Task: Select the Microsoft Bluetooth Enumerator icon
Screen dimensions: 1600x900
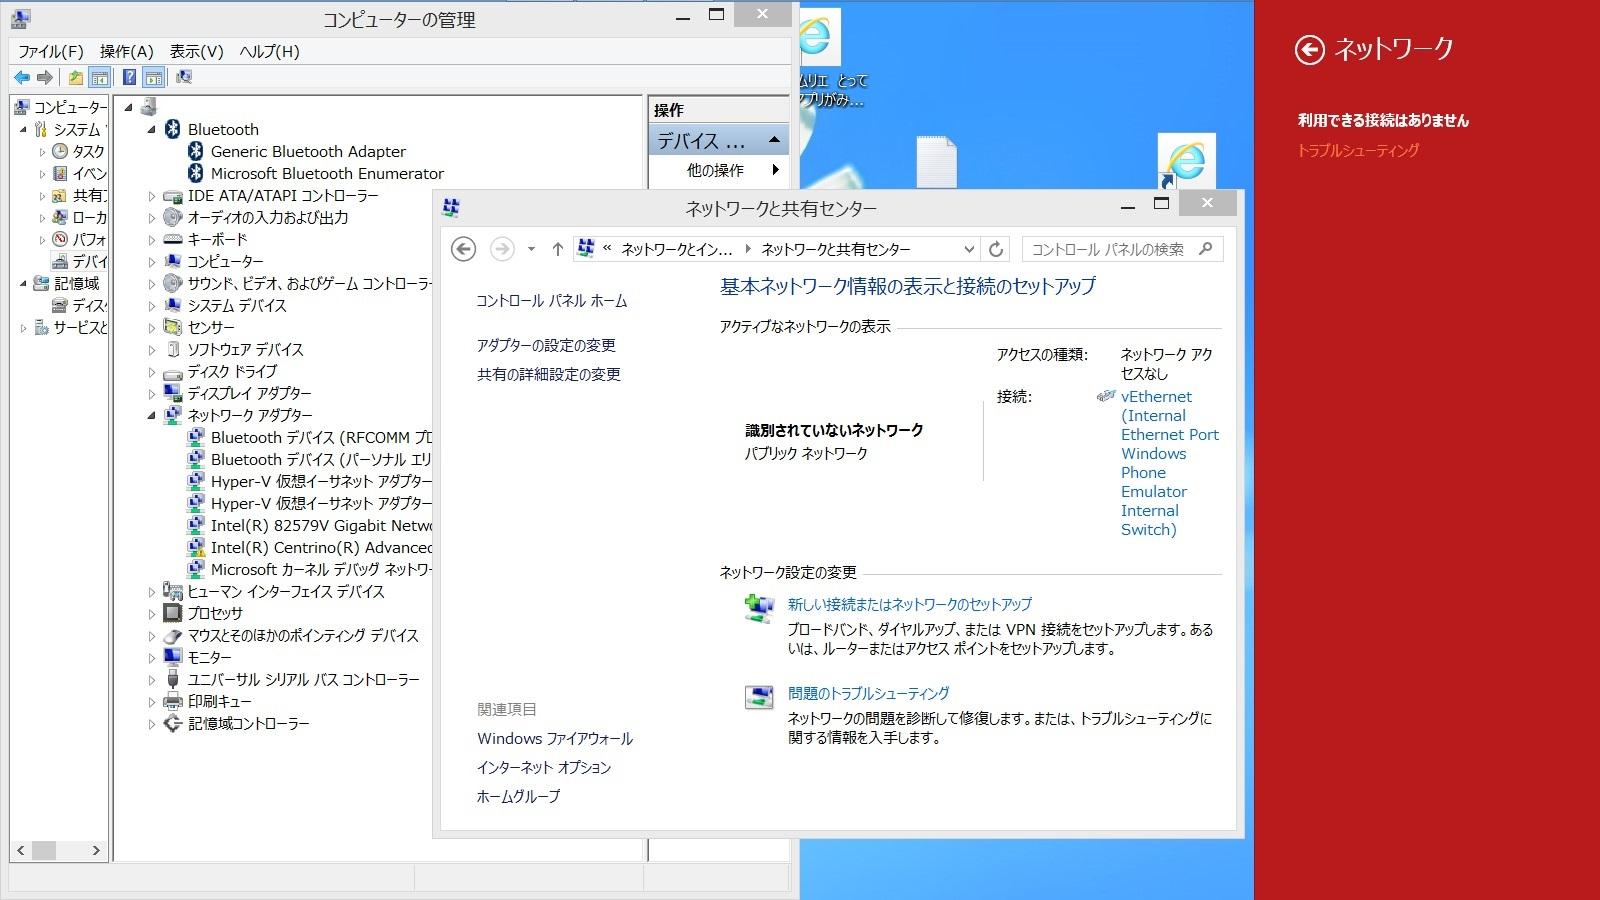Action: tap(196, 173)
